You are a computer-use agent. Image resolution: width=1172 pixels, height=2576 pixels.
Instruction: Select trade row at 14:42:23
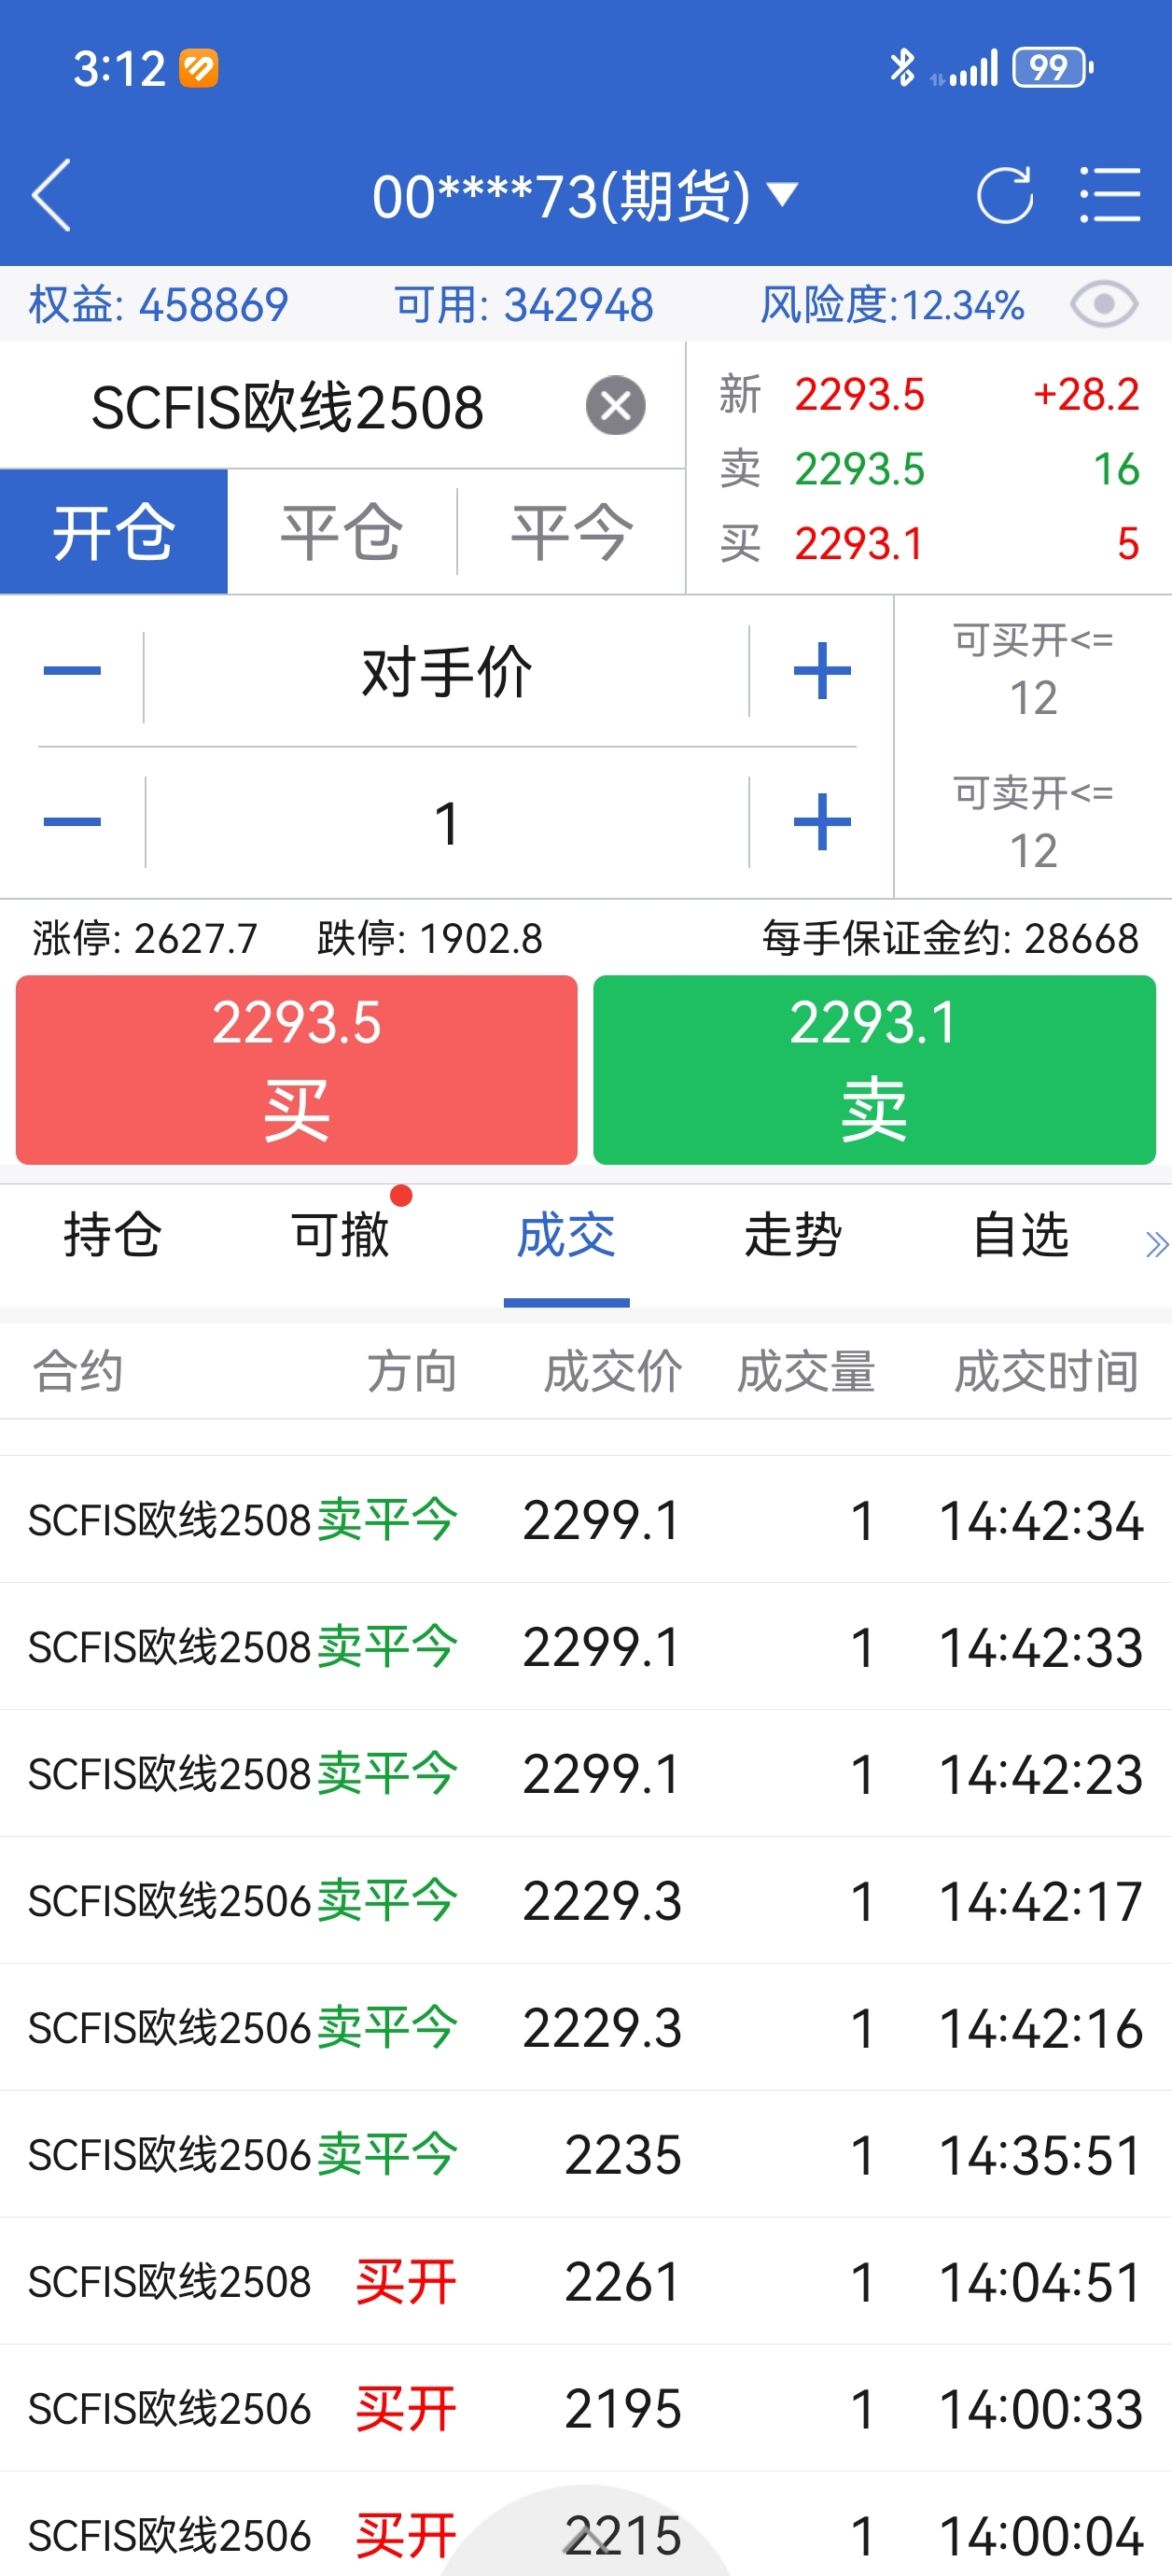(x=586, y=1774)
